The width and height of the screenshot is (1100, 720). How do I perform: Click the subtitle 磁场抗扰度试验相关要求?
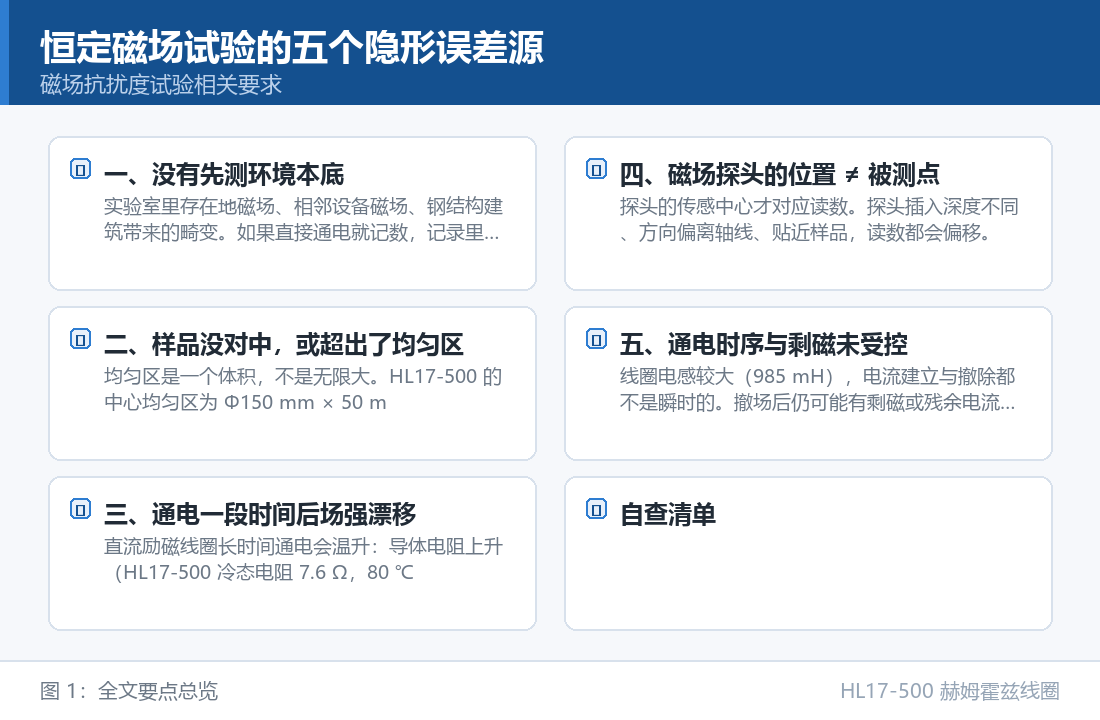click(161, 85)
